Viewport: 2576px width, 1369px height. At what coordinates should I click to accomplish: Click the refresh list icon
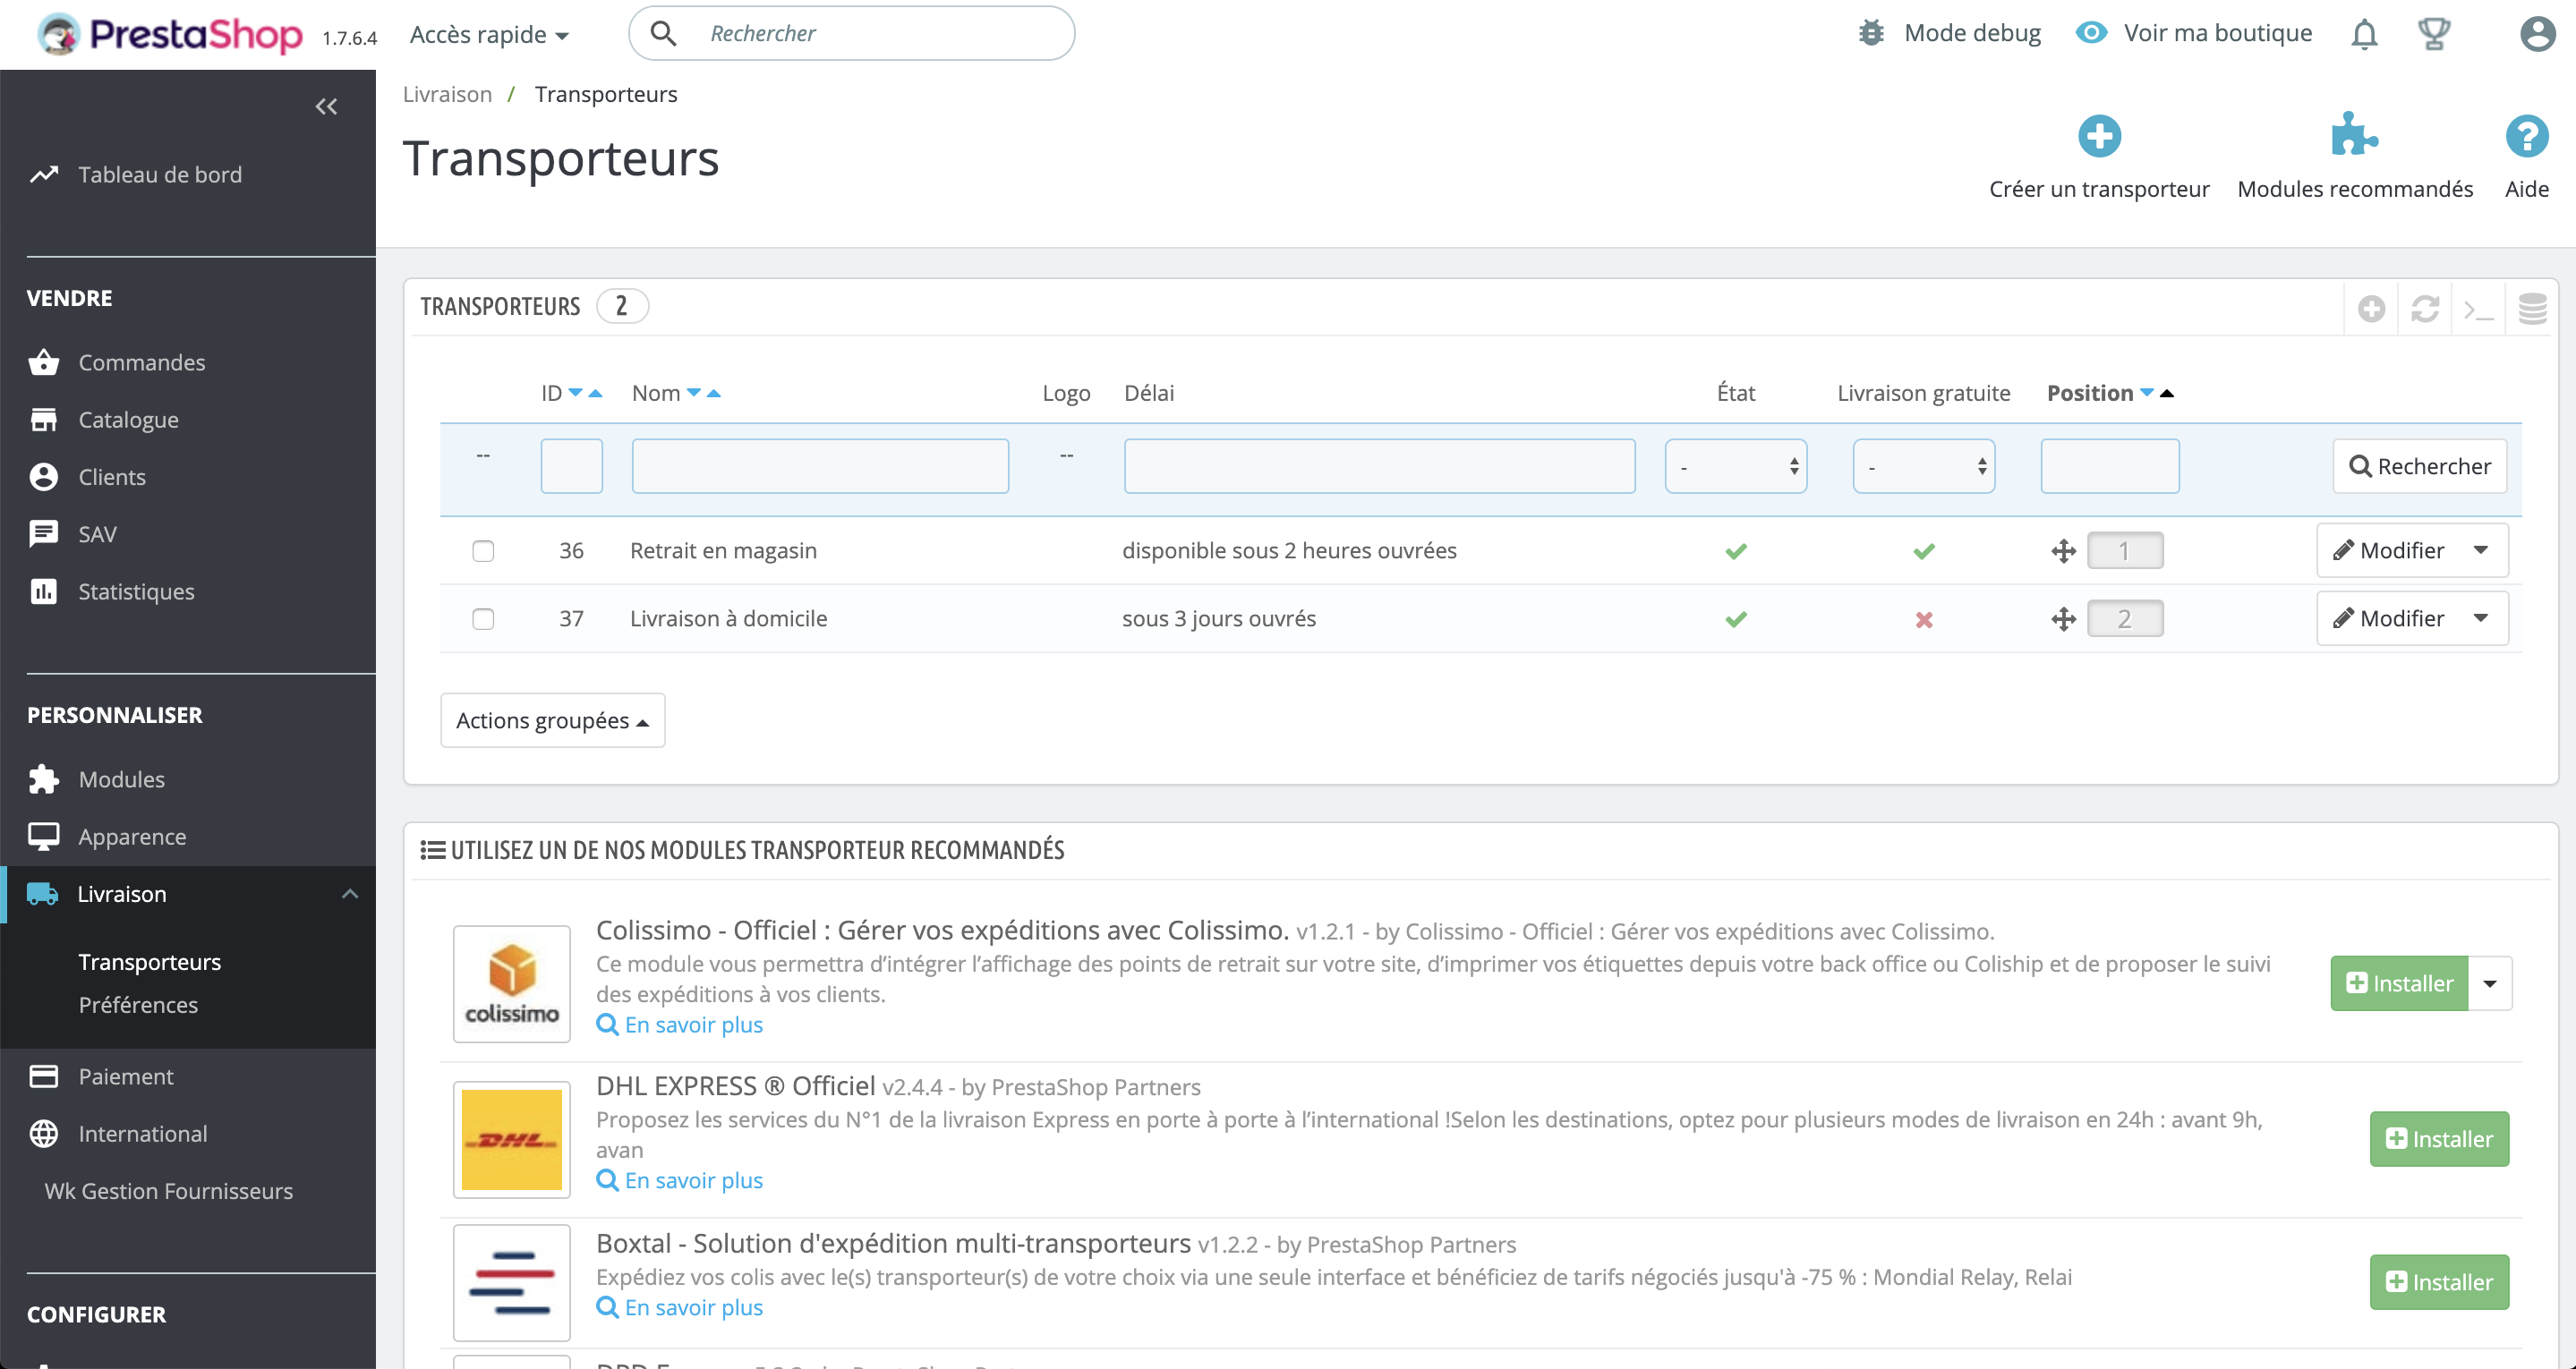(2424, 309)
